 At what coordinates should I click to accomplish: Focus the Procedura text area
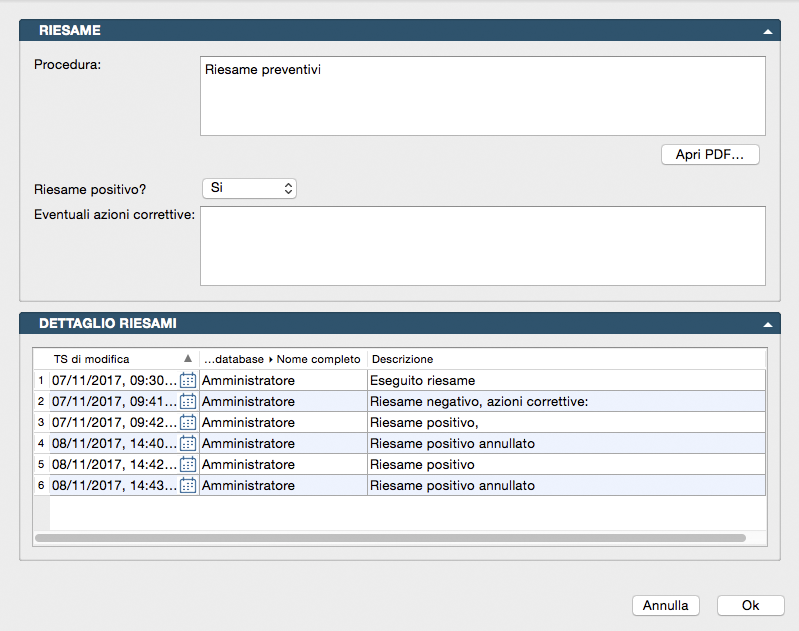pyautogui.click(x=482, y=96)
